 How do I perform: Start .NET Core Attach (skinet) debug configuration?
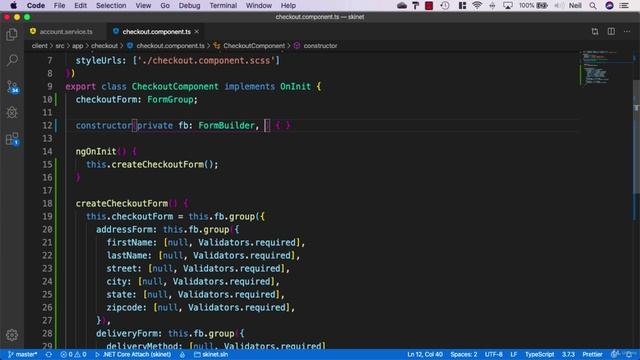click(x=133, y=354)
